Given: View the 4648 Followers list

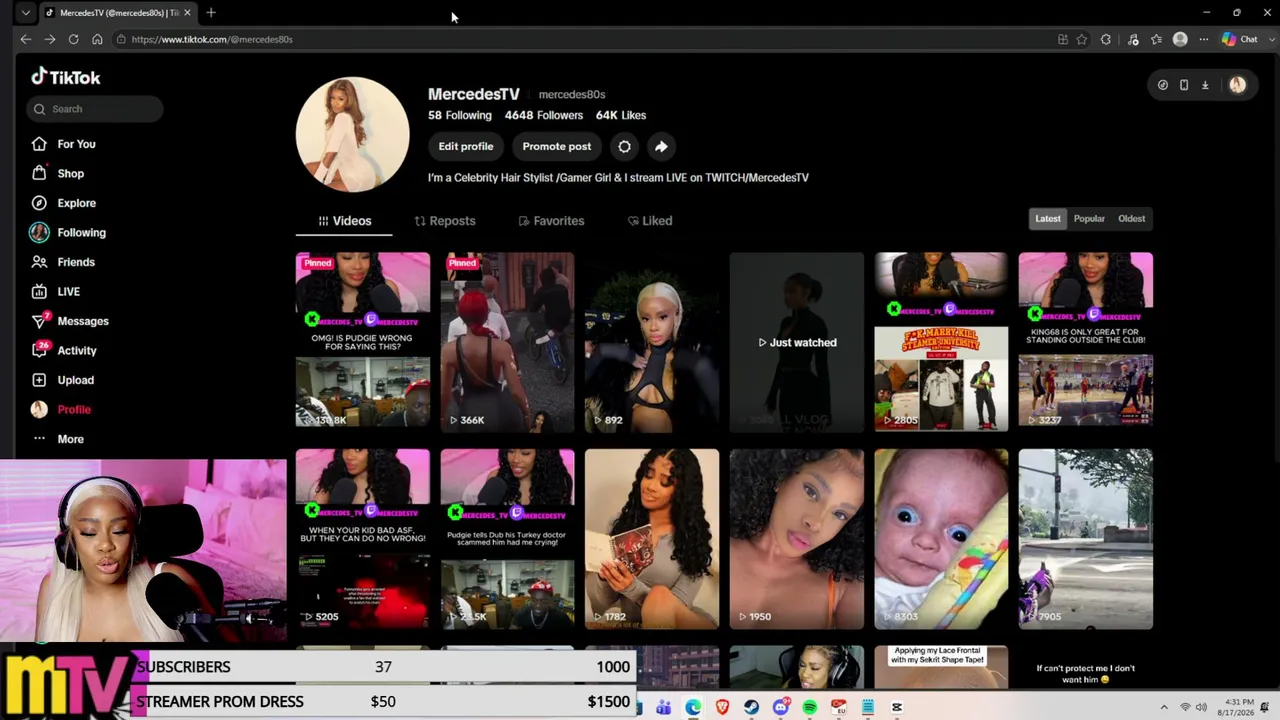Looking at the screenshot, I should tap(544, 115).
